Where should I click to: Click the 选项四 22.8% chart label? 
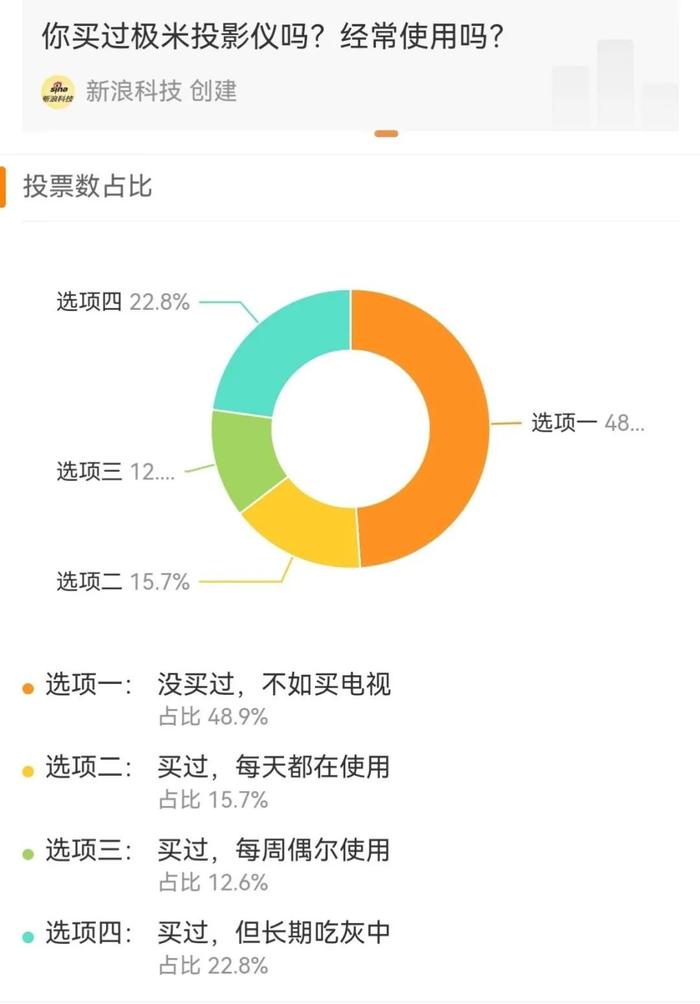tap(122, 302)
